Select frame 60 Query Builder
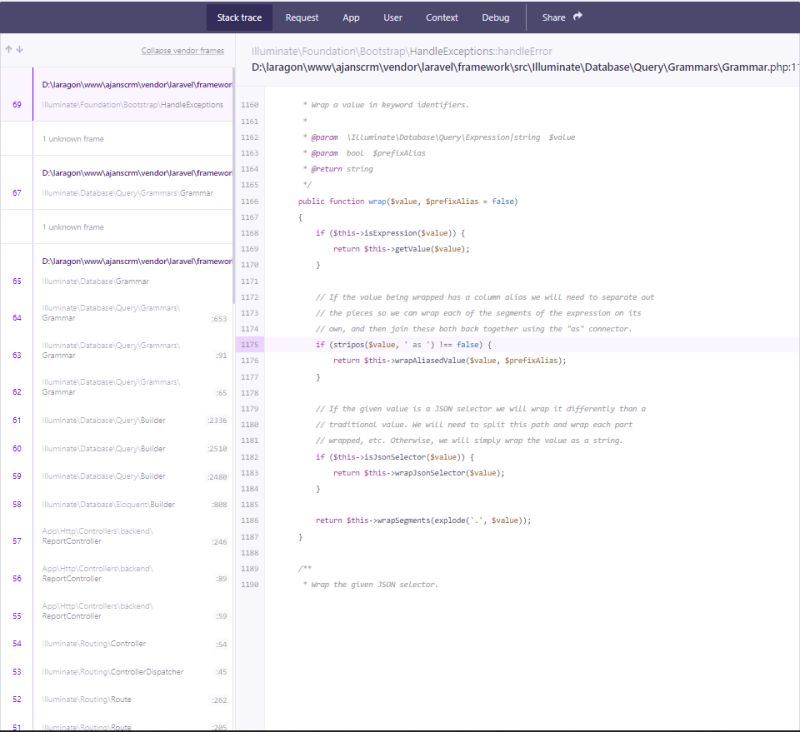Viewport: 800px width, 732px height. pos(117,448)
